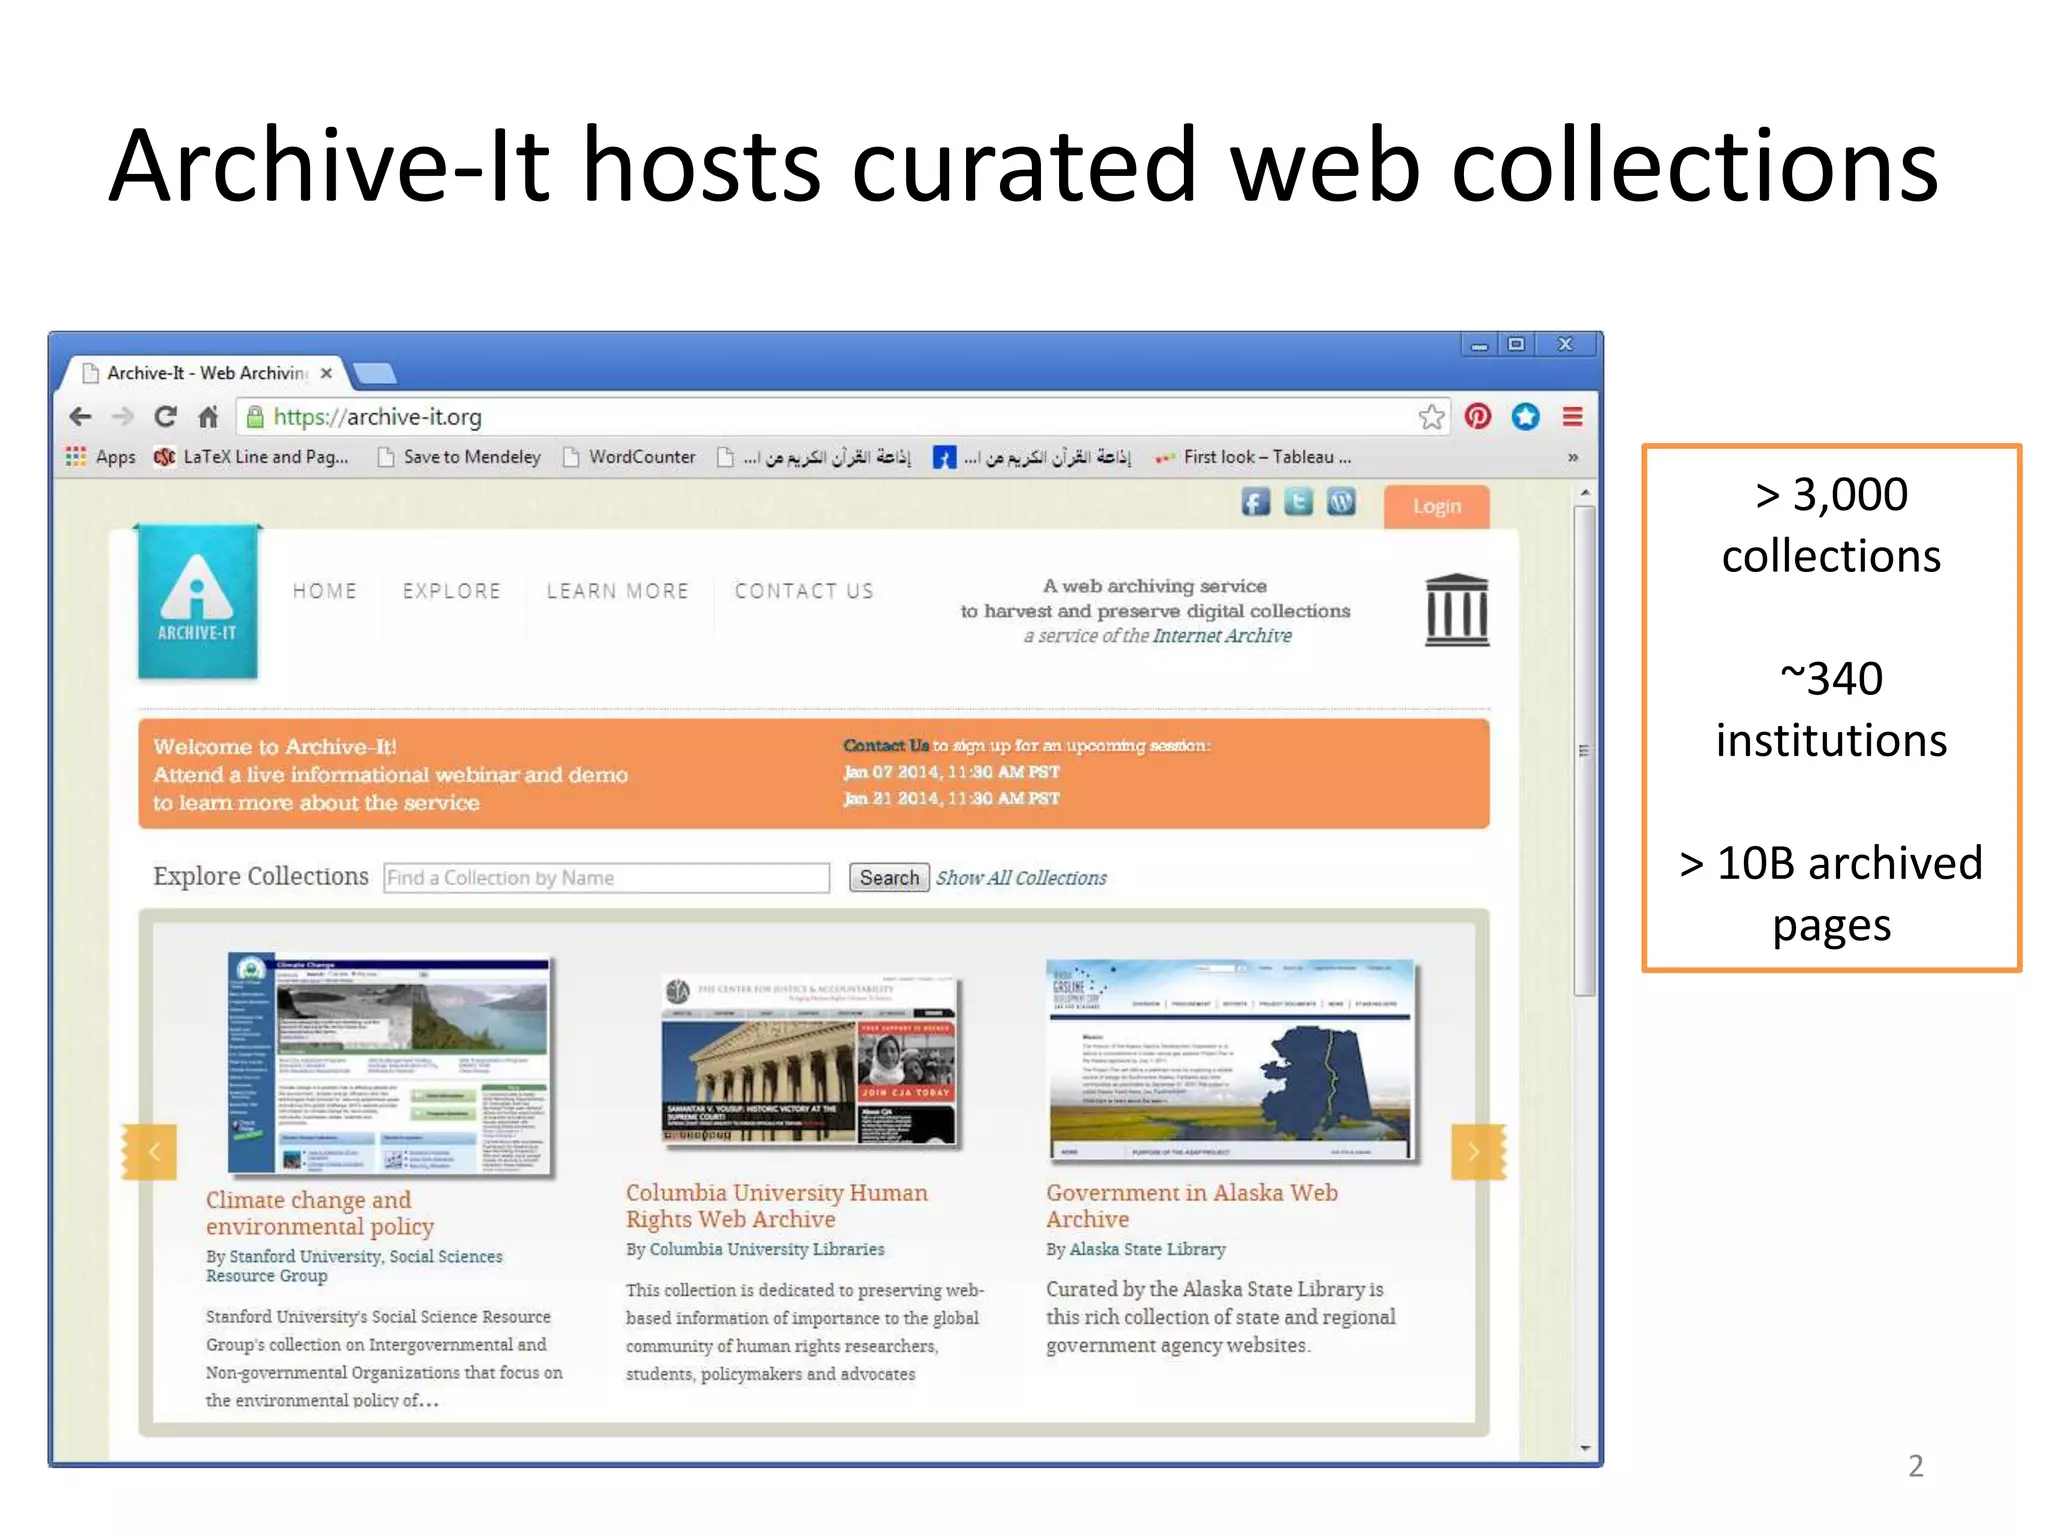Click Show All Collections link
This screenshot has height=1536, width=2048.
click(1021, 878)
